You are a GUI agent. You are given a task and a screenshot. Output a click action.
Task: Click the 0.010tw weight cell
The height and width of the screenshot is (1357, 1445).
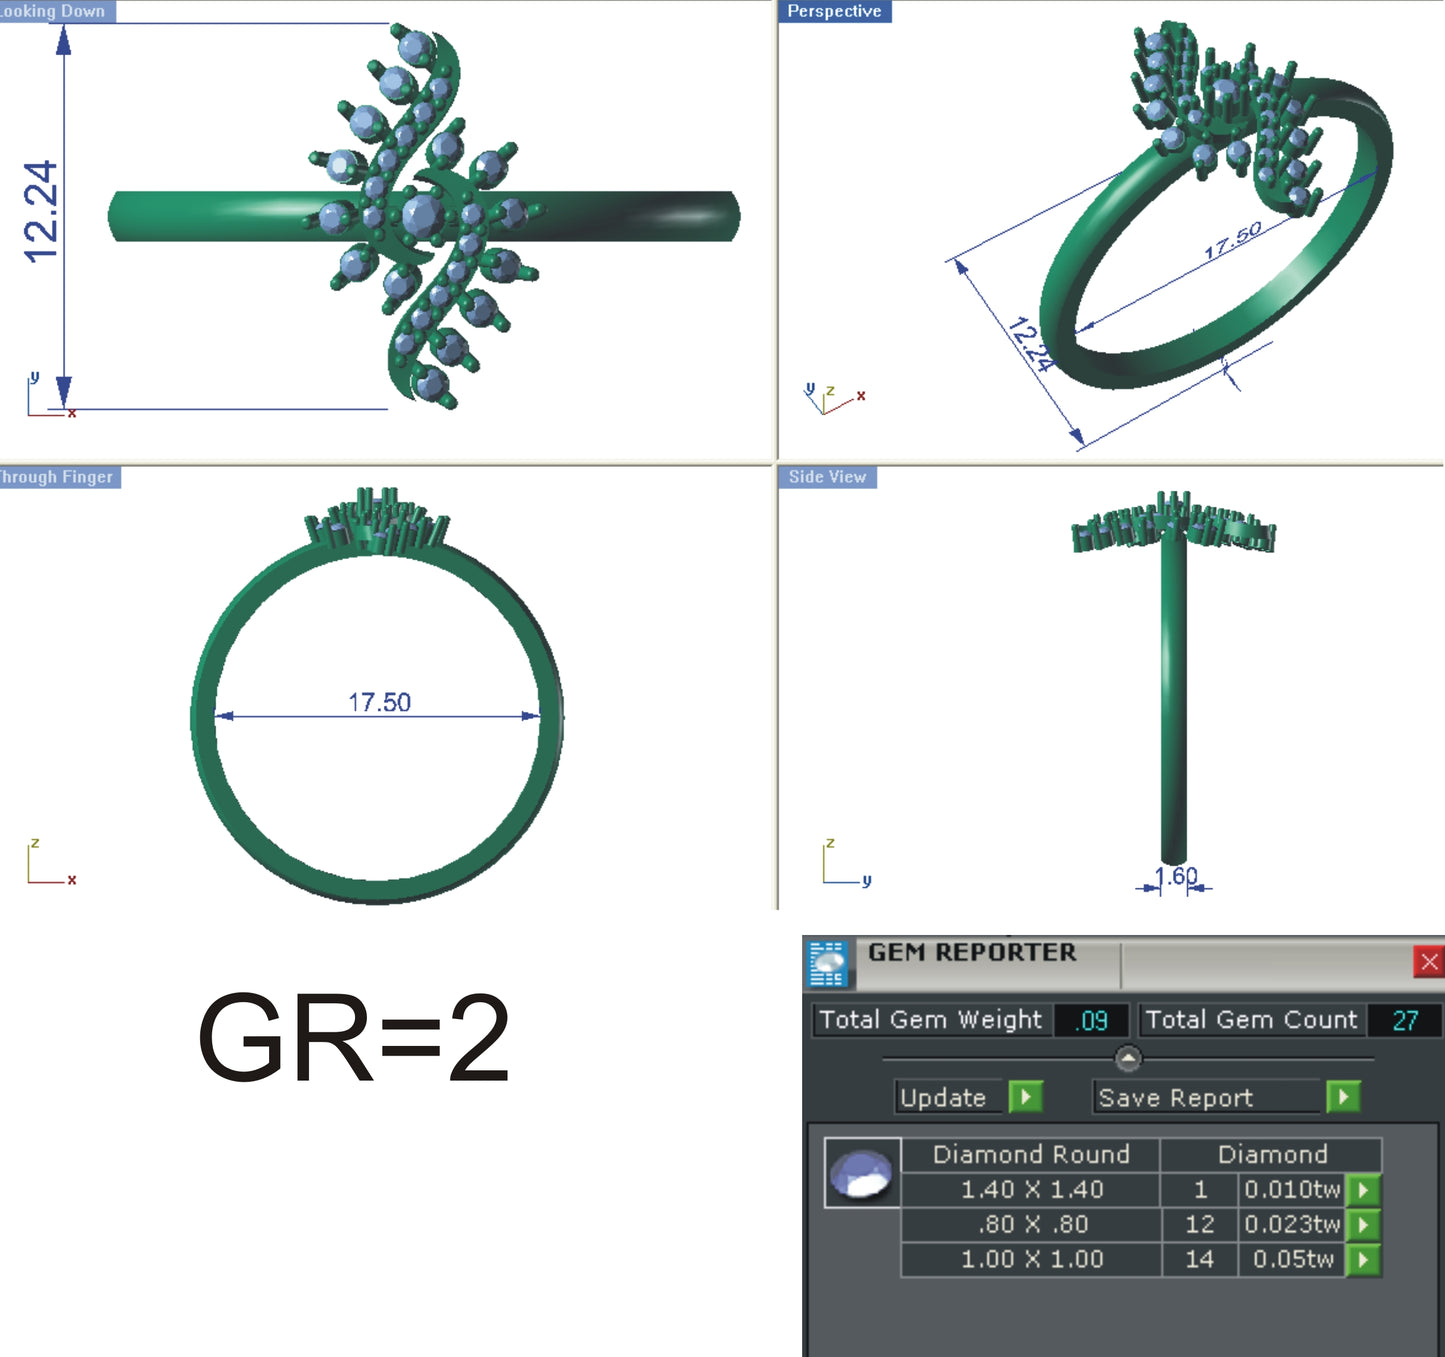pyautogui.click(x=1292, y=1190)
